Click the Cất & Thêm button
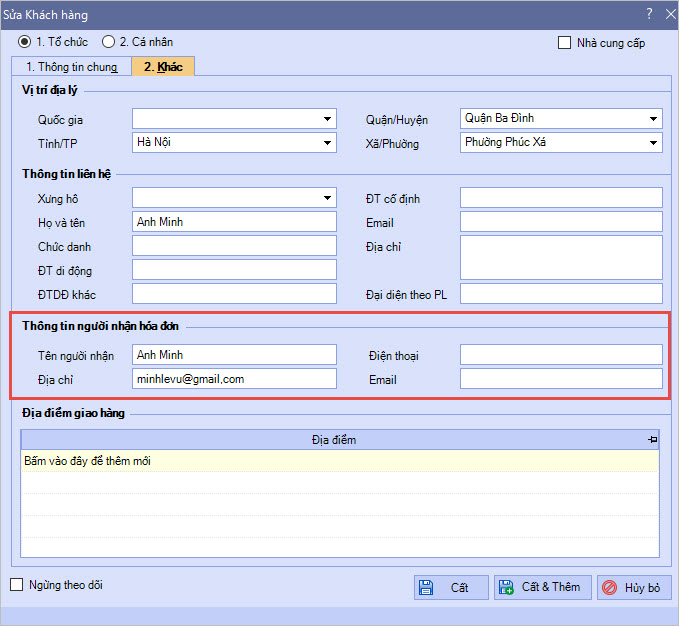 [x=543, y=587]
